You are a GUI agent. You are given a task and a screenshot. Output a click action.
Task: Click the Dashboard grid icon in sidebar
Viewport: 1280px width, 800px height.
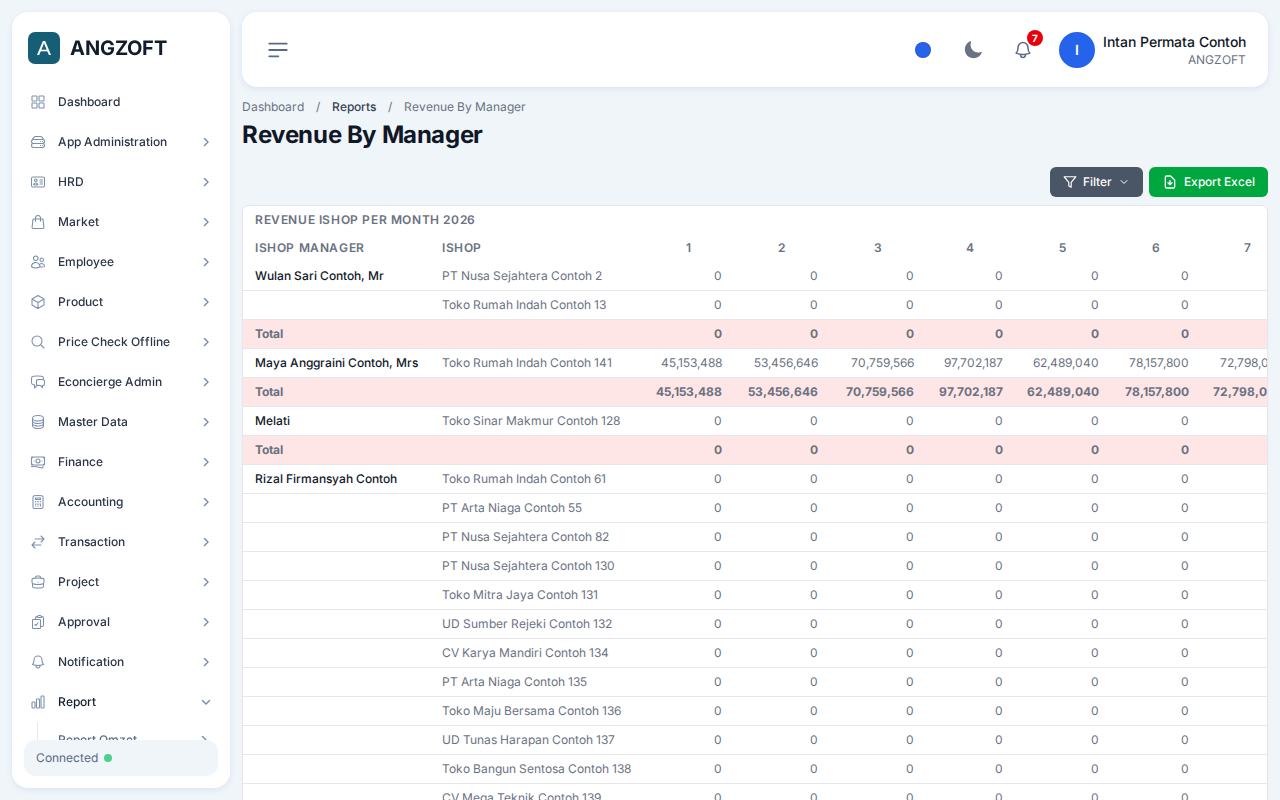tap(38, 102)
